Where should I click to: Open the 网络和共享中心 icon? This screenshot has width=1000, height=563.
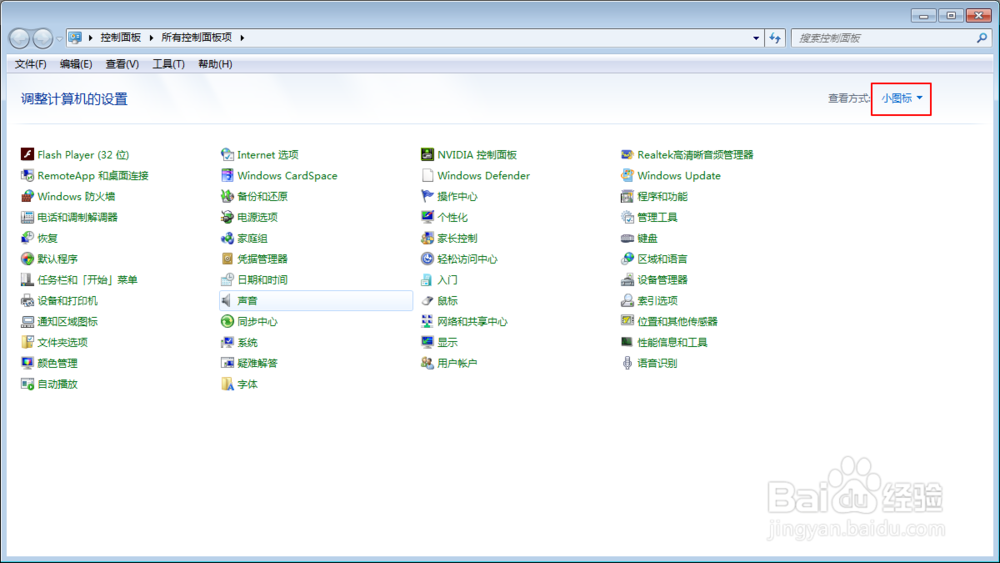427,321
